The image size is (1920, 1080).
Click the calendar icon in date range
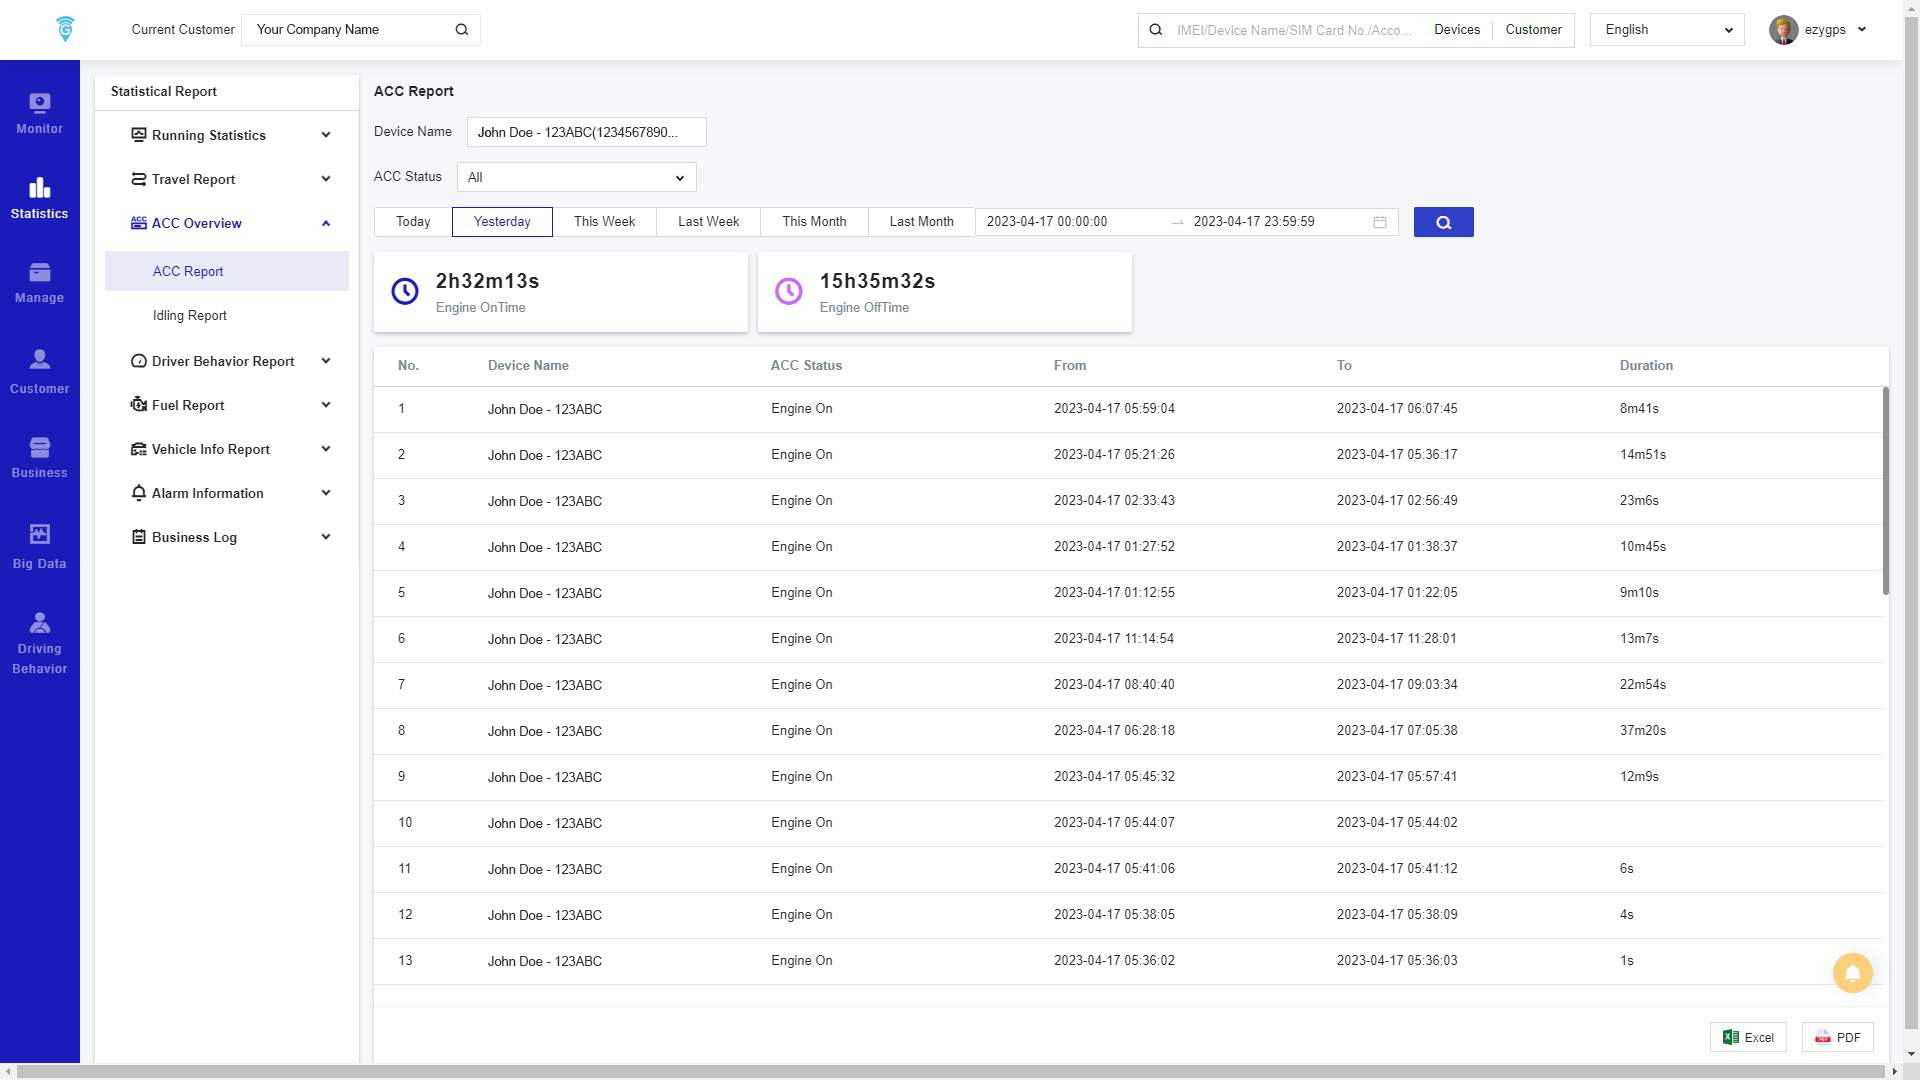[x=1380, y=222]
